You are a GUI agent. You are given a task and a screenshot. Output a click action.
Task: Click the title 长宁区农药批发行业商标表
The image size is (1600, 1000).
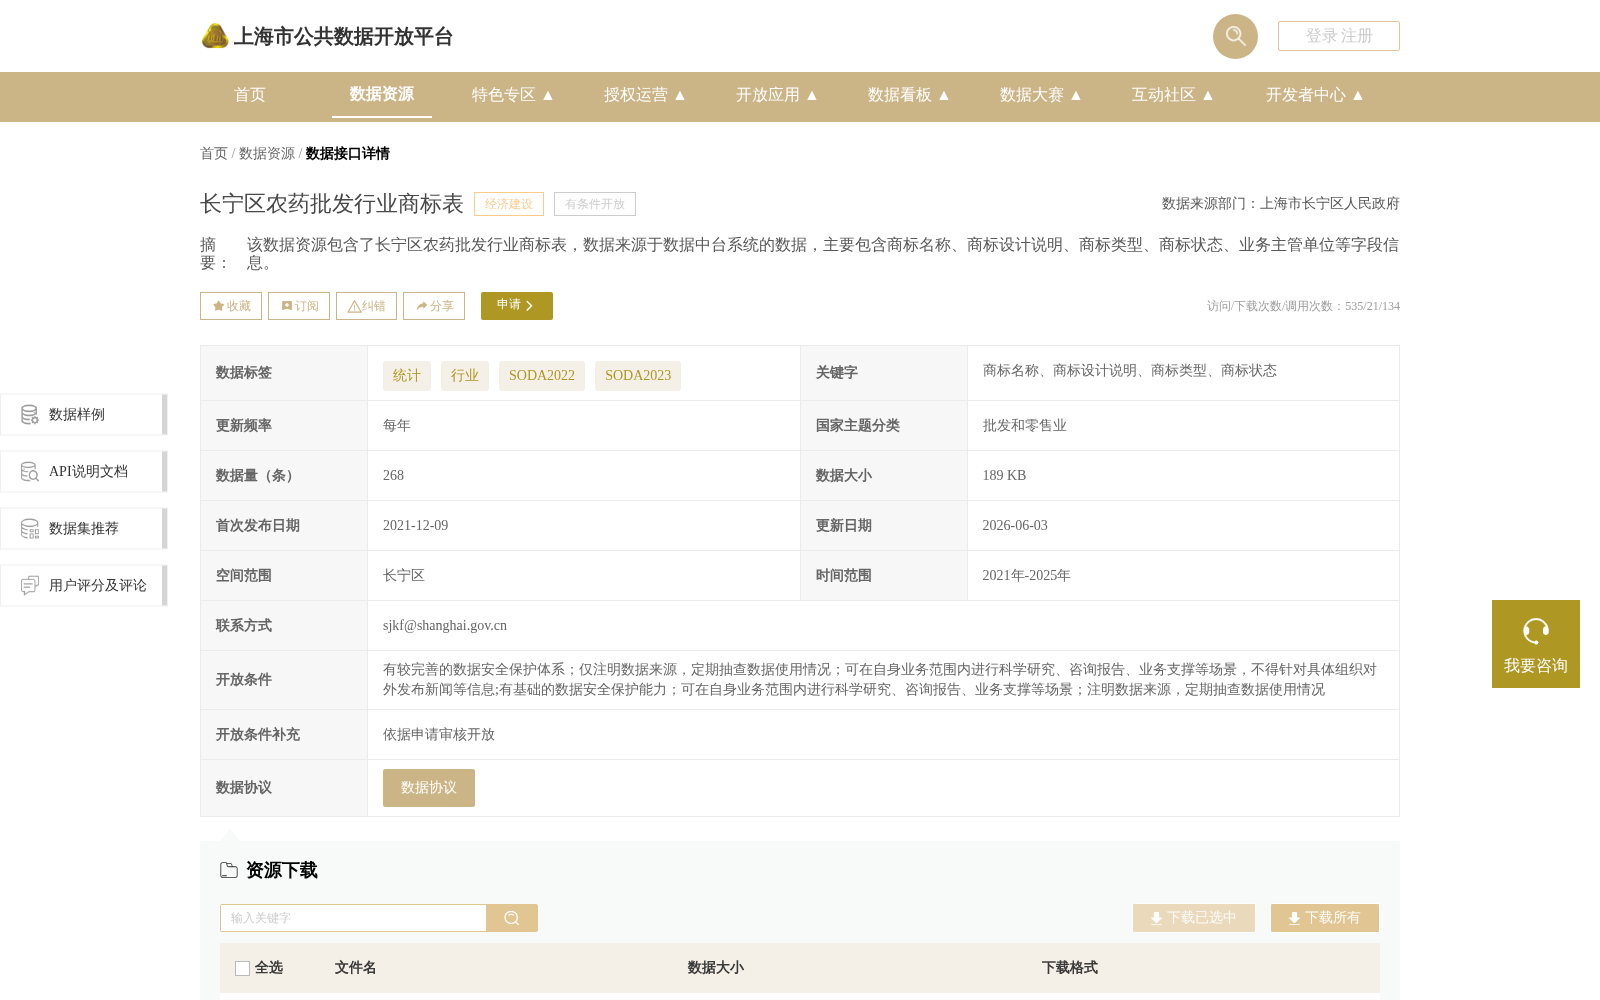pyautogui.click(x=332, y=204)
